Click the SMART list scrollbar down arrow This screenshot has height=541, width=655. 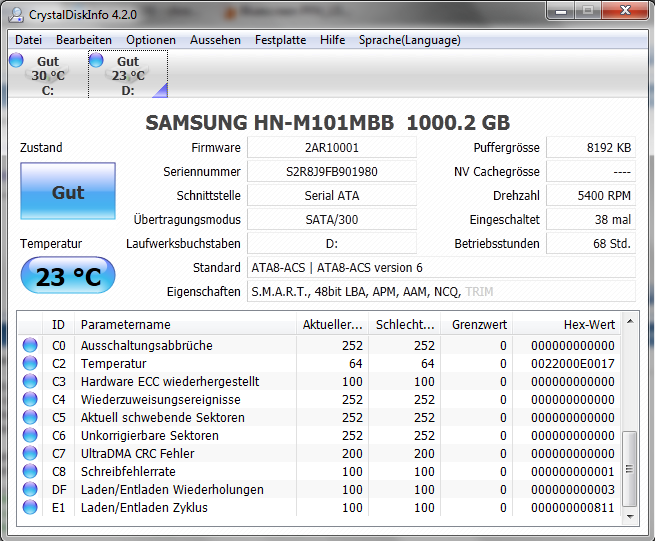pos(630,517)
